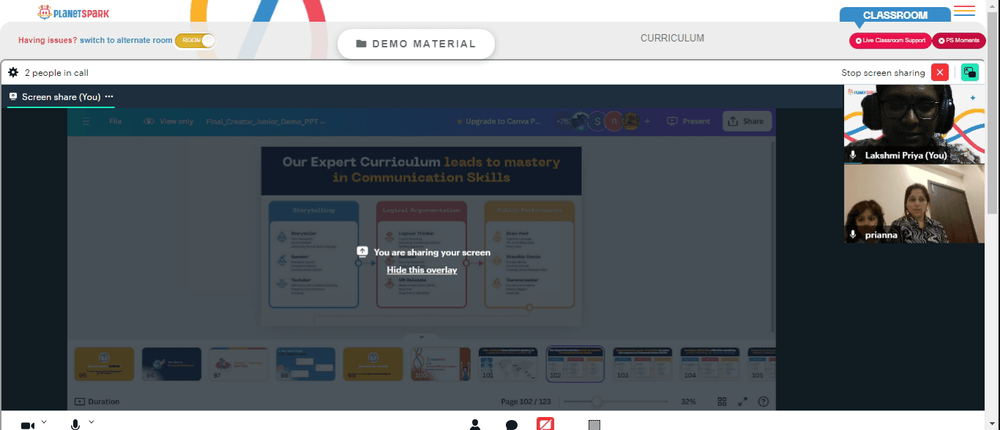Select slide thumbnail 97

[239, 364]
